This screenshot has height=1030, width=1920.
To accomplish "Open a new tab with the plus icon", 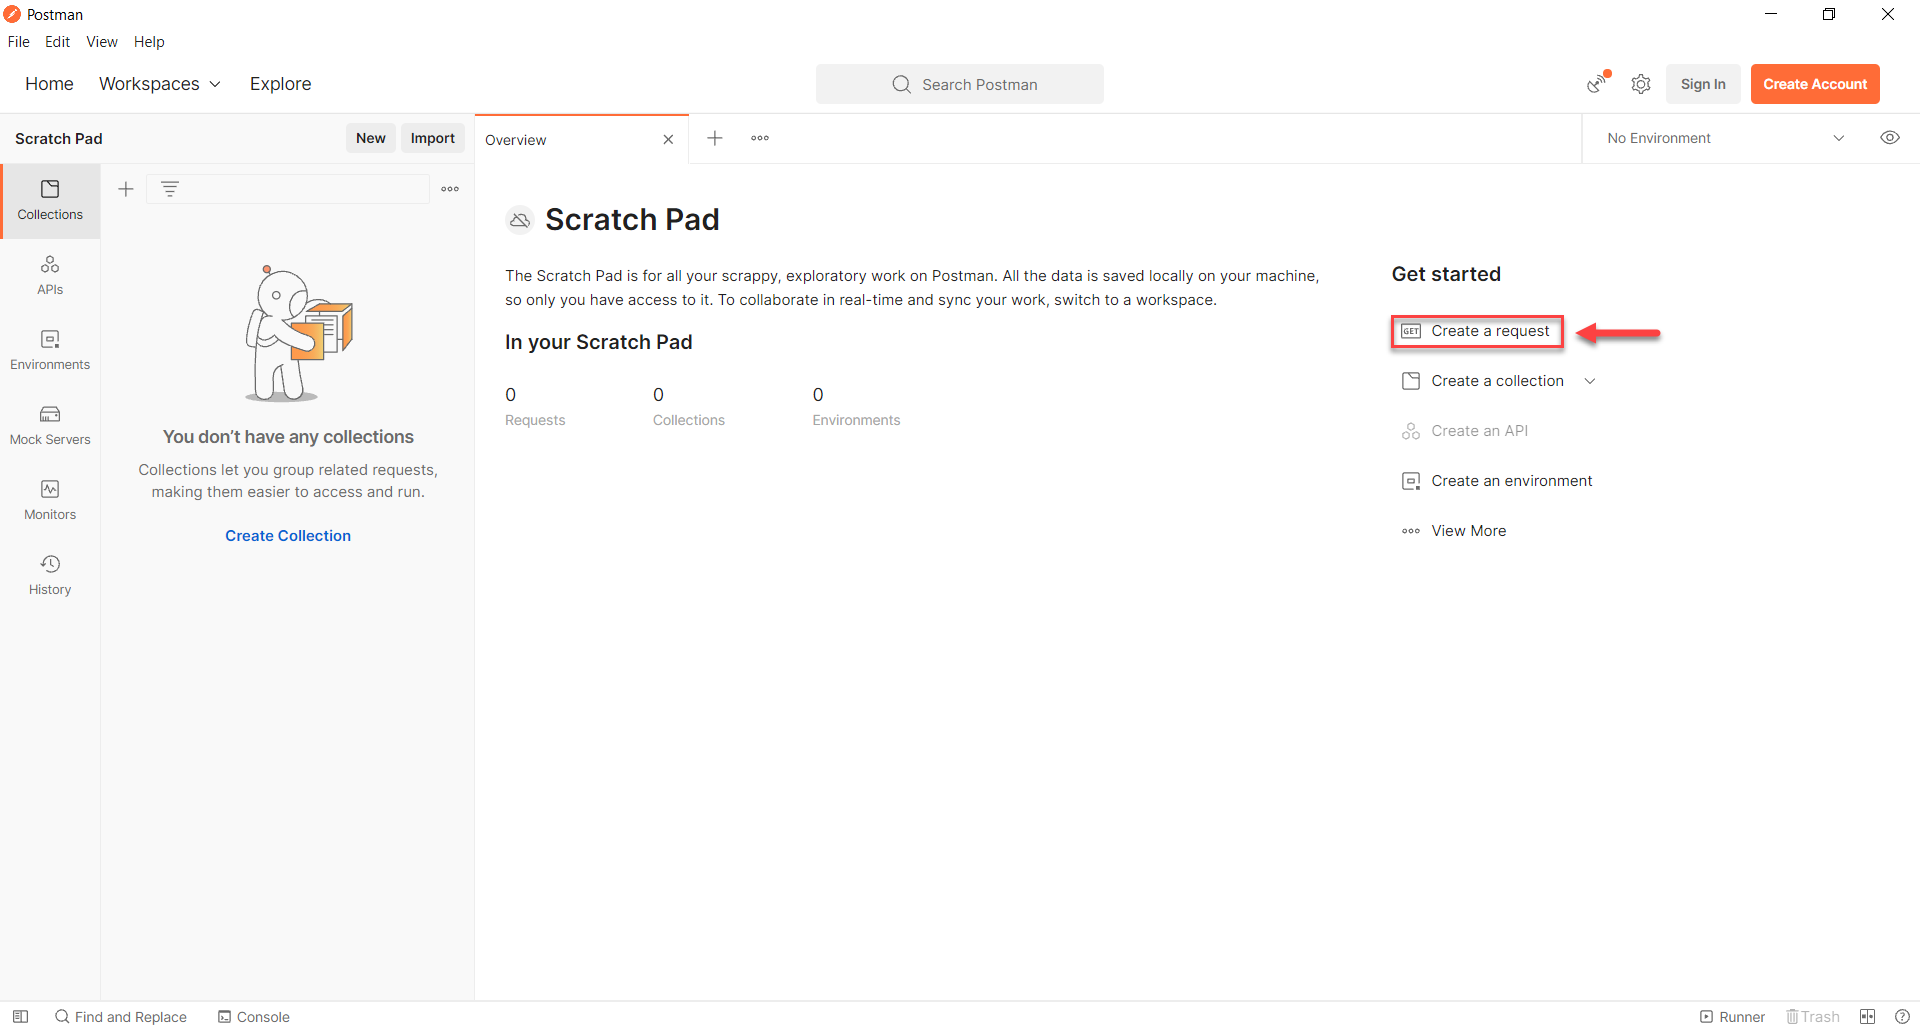I will point(715,138).
